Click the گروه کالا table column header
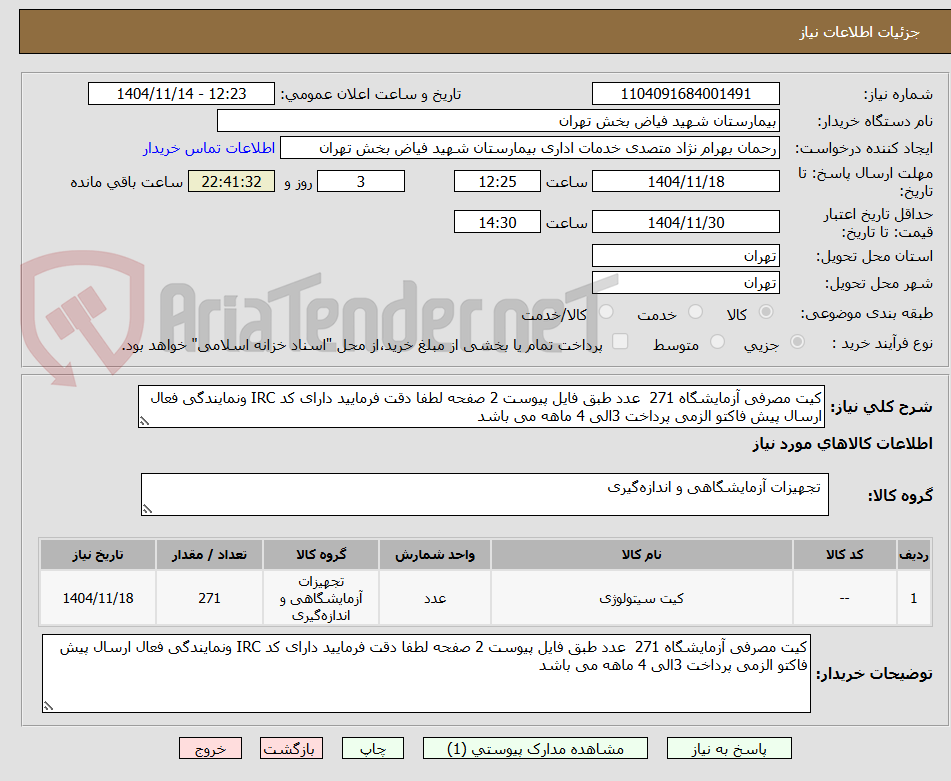The height and width of the screenshot is (781, 951). point(321,554)
